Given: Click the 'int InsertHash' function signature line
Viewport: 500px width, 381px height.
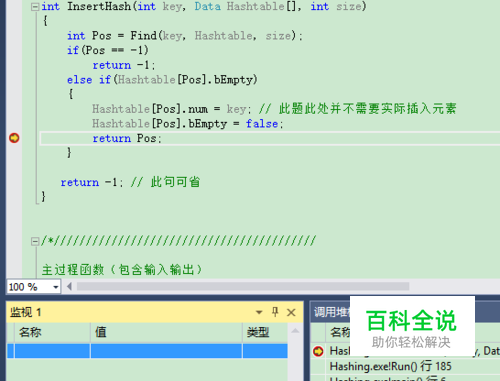Looking at the screenshot, I should 204,7.
